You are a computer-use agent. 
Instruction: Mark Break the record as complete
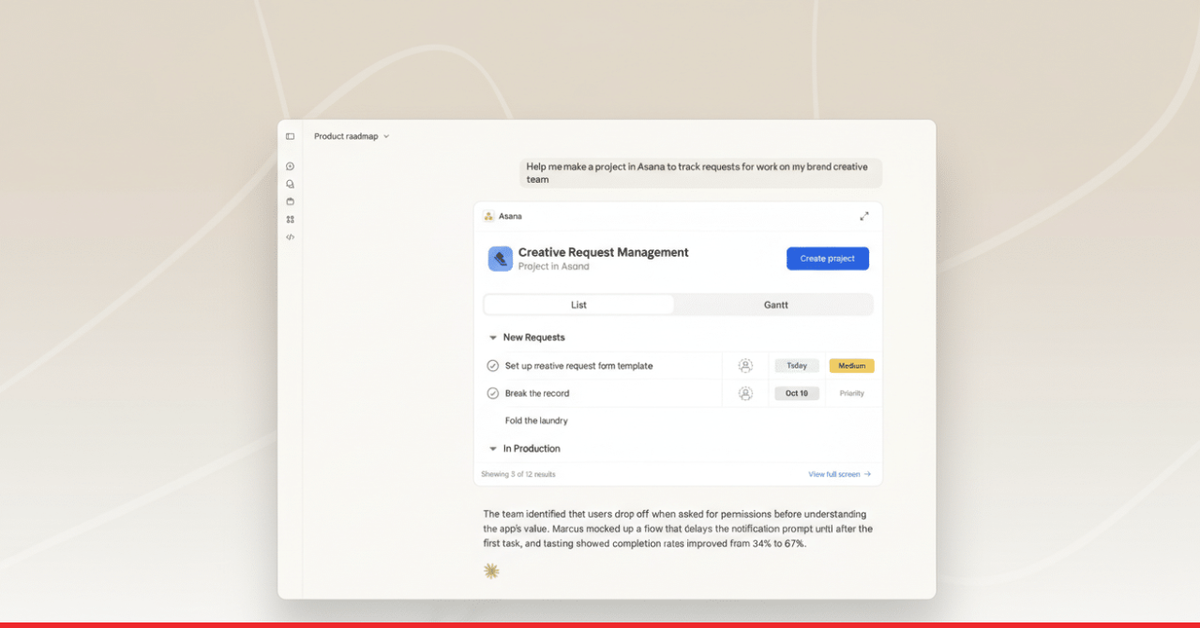pyautogui.click(x=493, y=393)
